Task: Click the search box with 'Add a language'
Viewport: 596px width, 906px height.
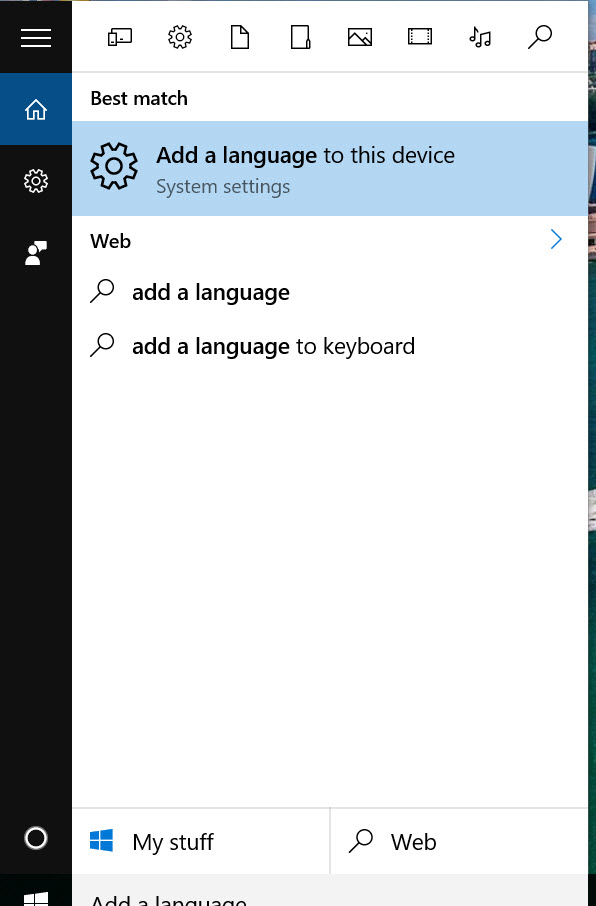Action: (x=330, y=891)
